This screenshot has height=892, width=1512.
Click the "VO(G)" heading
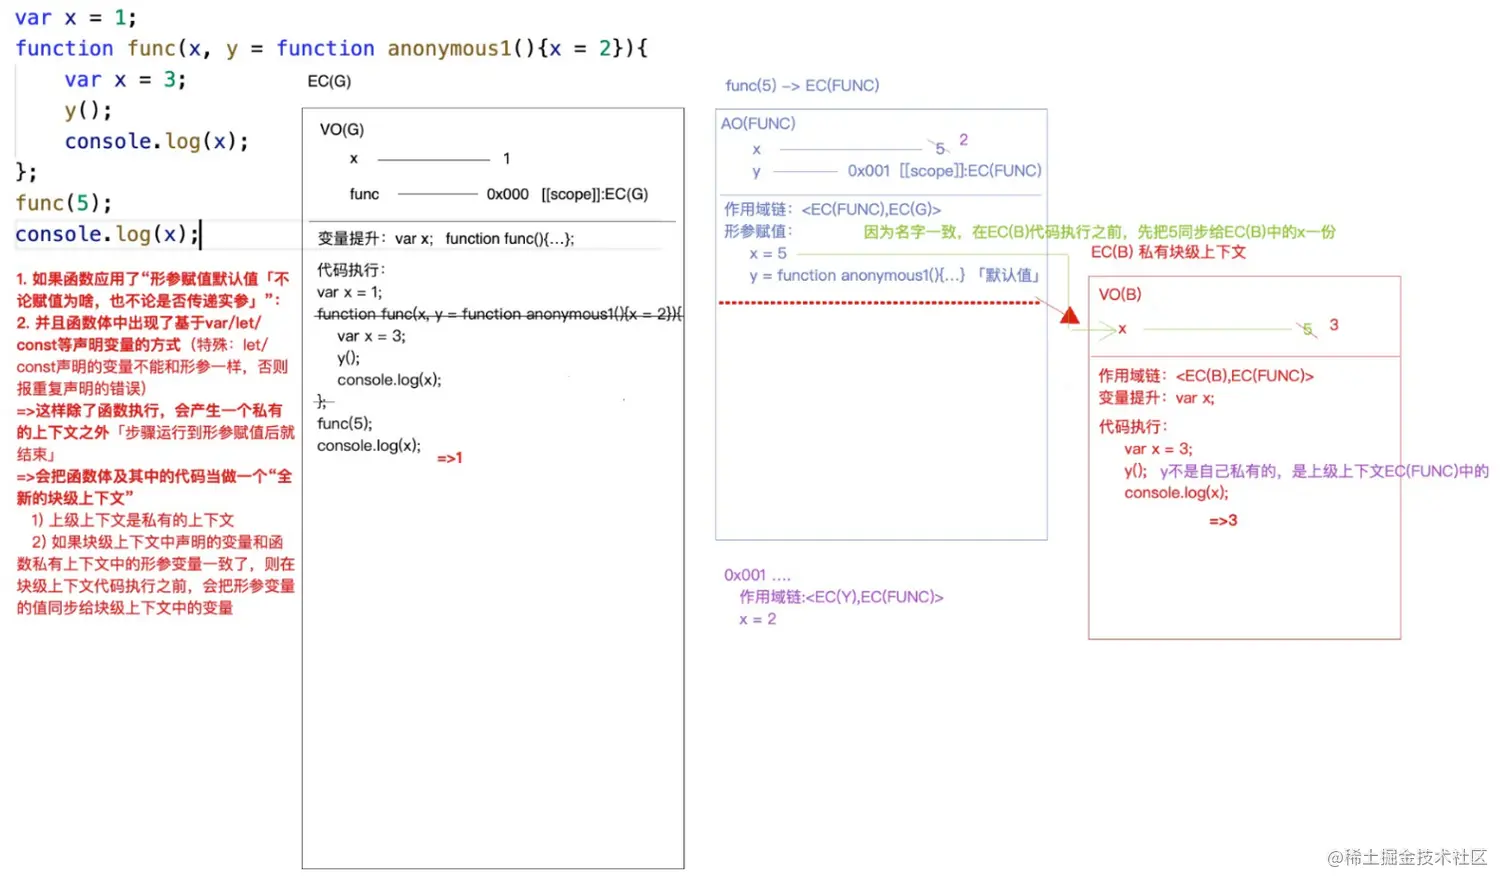coord(342,129)
